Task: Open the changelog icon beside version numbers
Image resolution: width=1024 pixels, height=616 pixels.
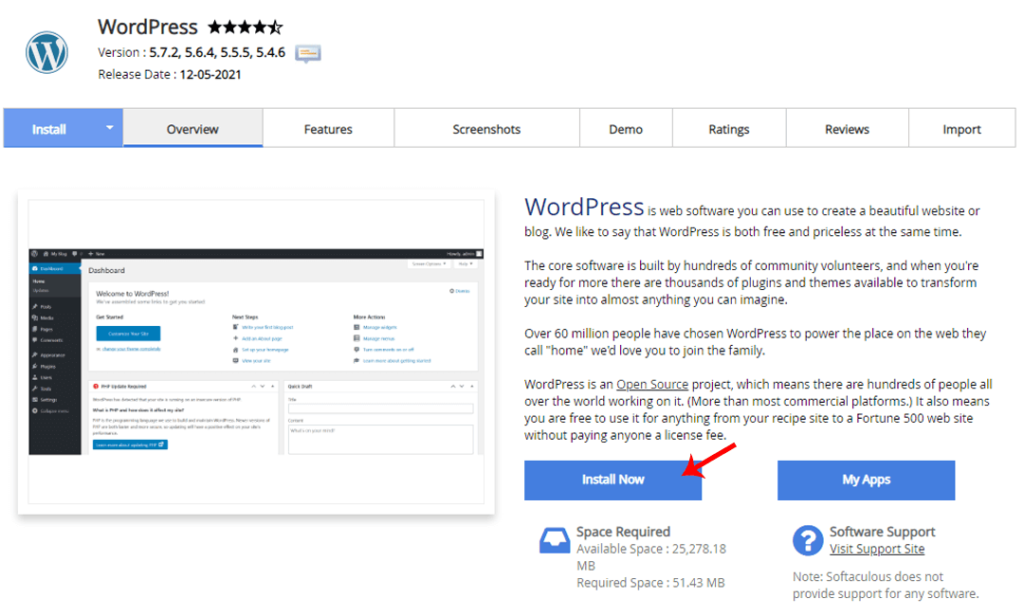Action: 308,53
